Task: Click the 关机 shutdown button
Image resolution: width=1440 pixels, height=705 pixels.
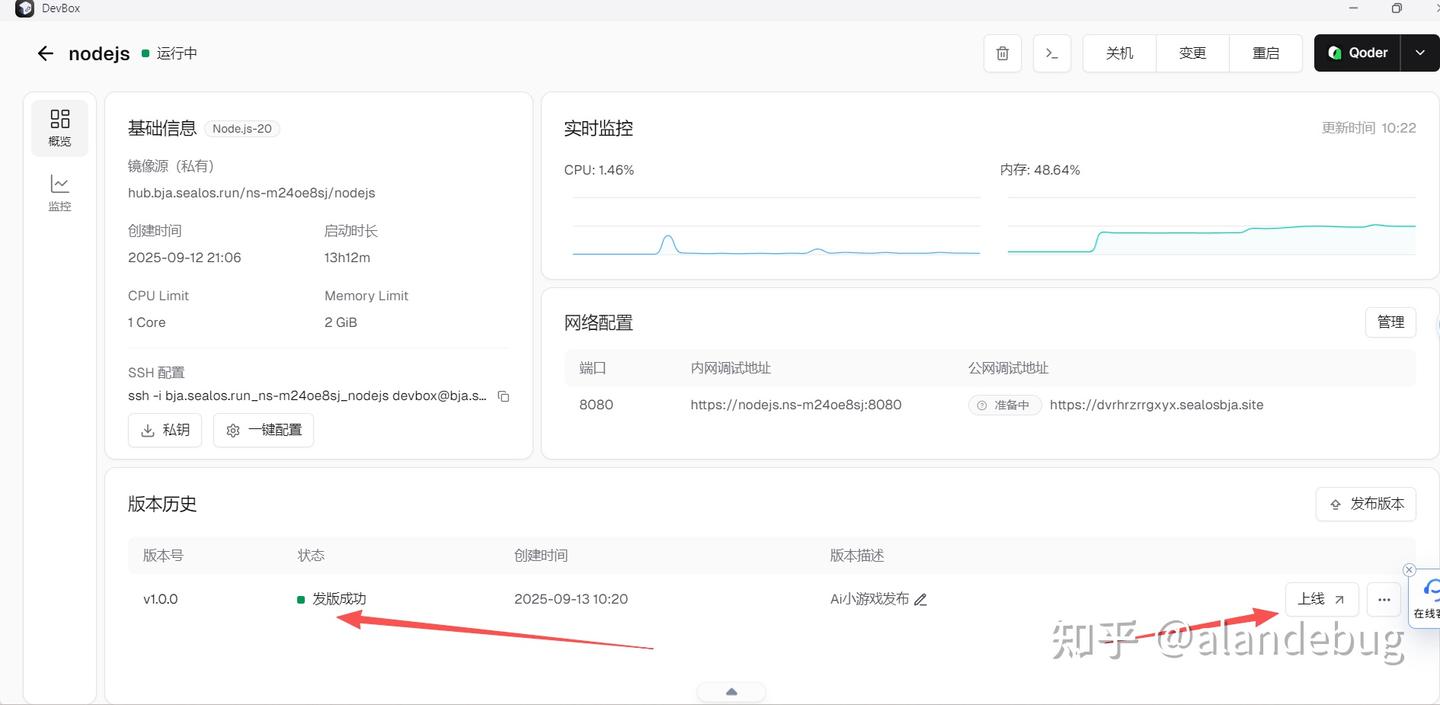Action: 1119,53
